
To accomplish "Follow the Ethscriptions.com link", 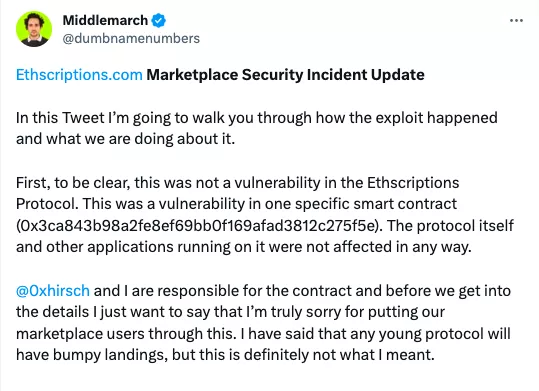I will click(x=79, y=75).
